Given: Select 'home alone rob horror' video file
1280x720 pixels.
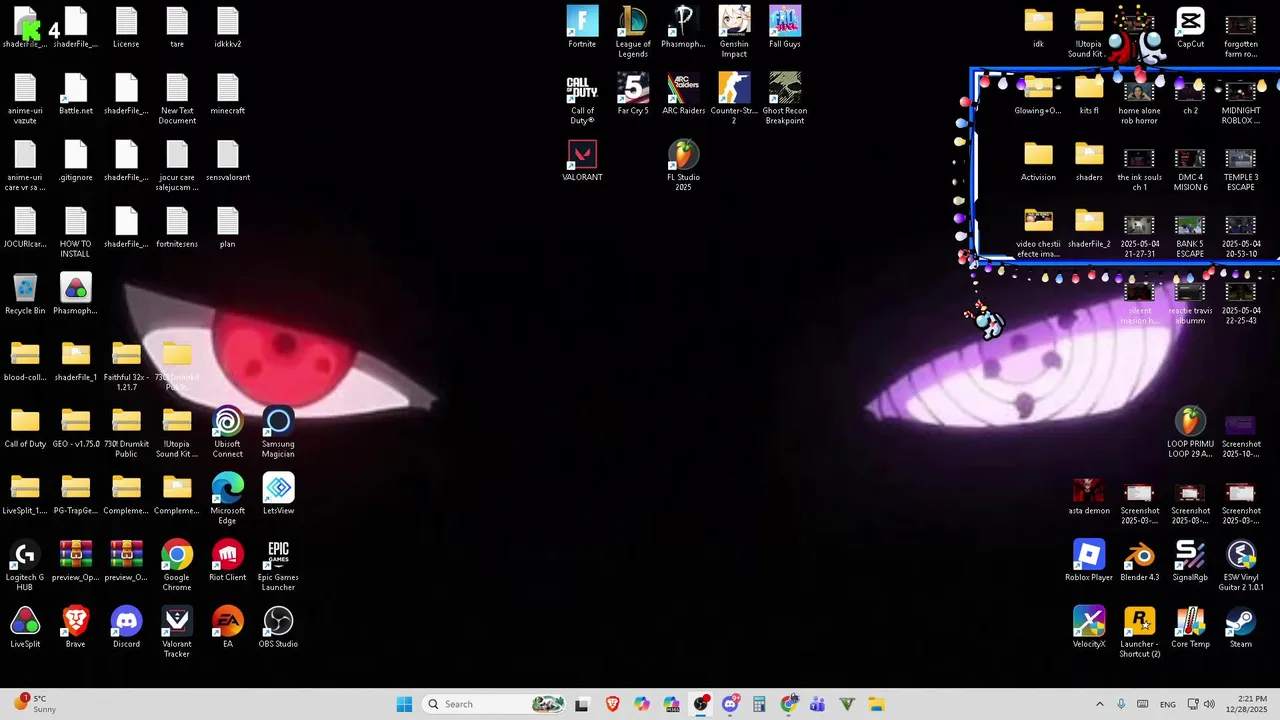Looking at the screenshot, I should tap(1139, 99).
